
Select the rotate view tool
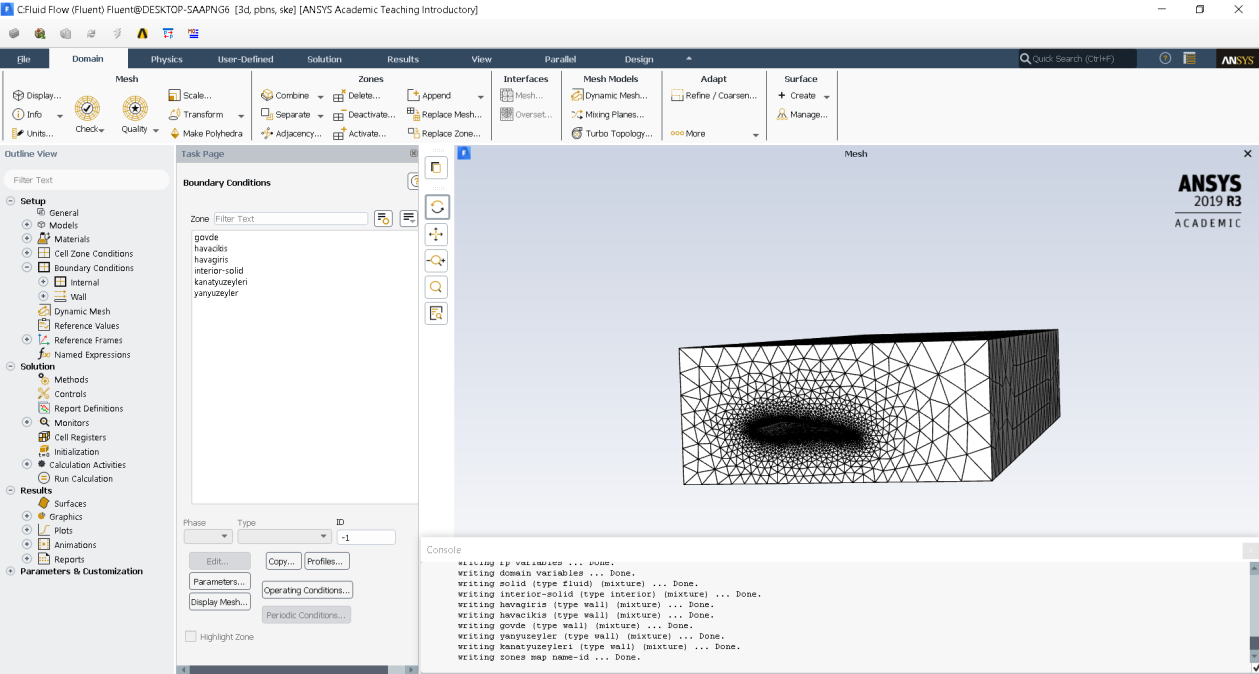pyautogui.click(x=436, y=207)
